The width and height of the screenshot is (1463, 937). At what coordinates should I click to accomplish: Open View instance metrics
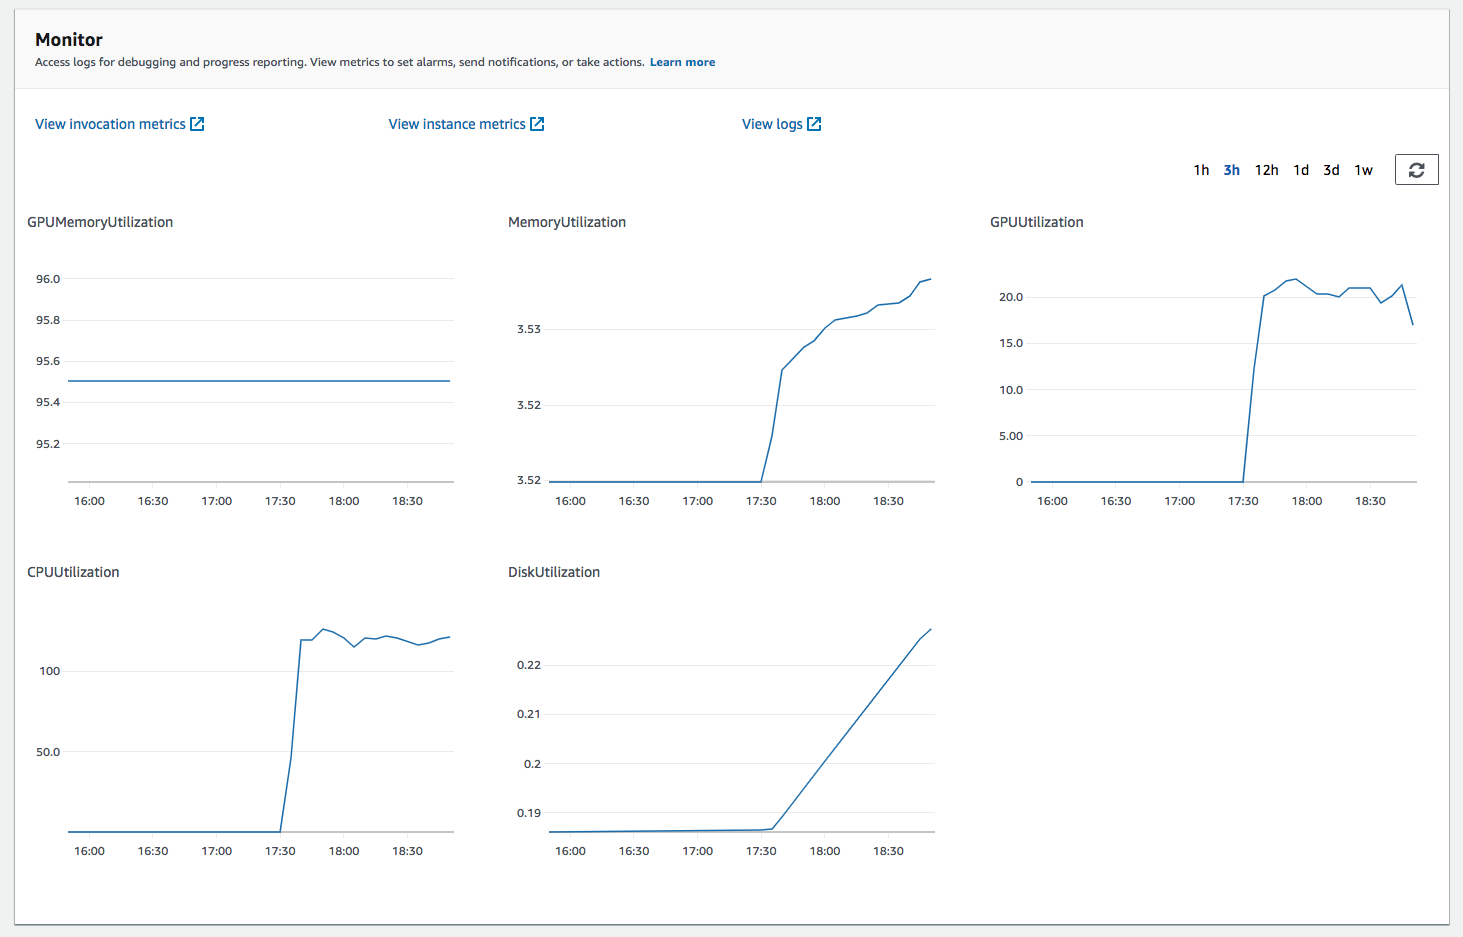[x=456, y=123]
